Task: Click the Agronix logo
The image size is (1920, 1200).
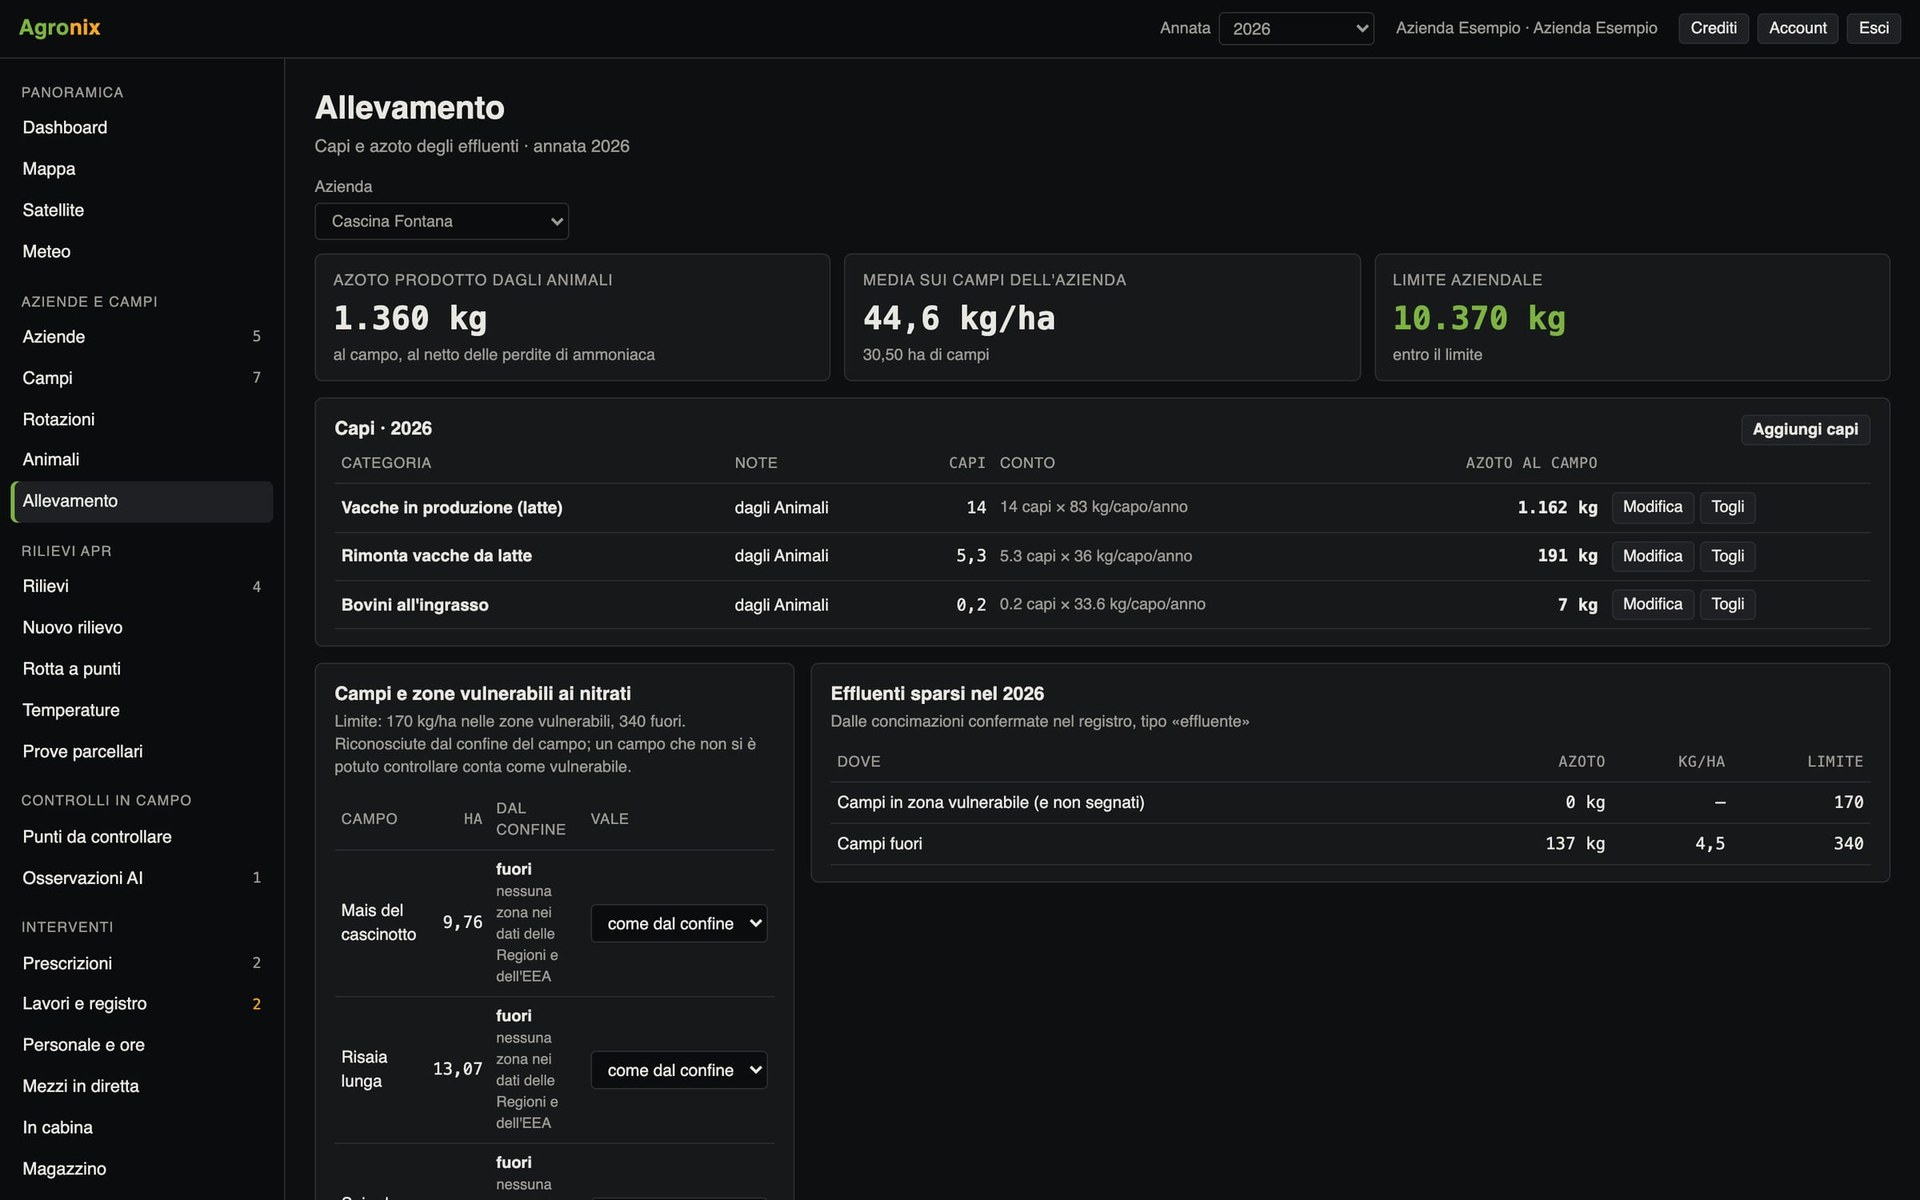Action: point(60,28)
